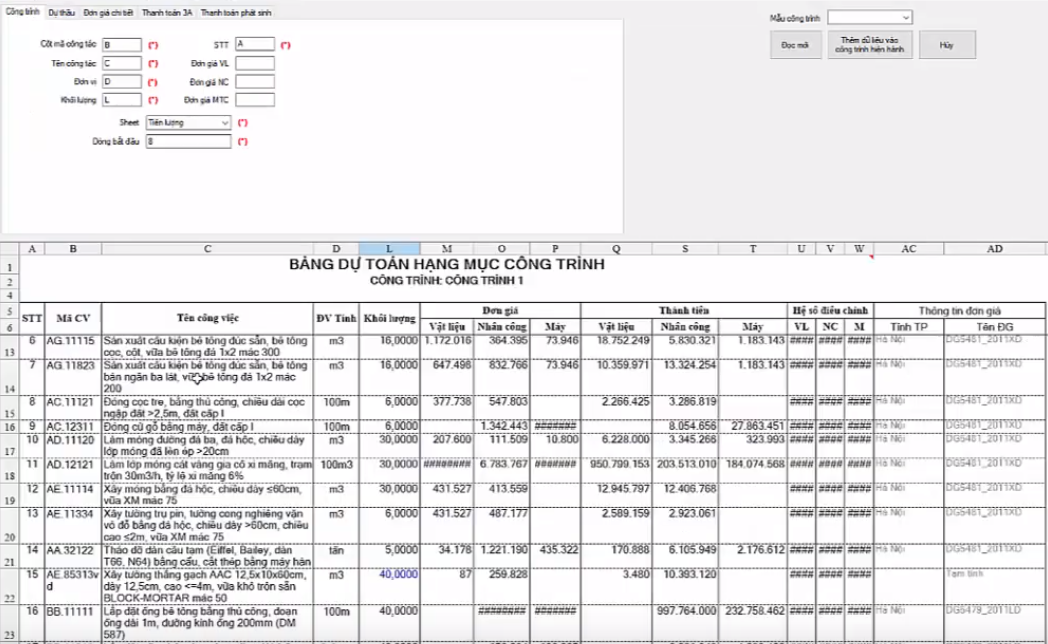
Task: Click the Đọc mới button
Action: (x=796, y=45)
